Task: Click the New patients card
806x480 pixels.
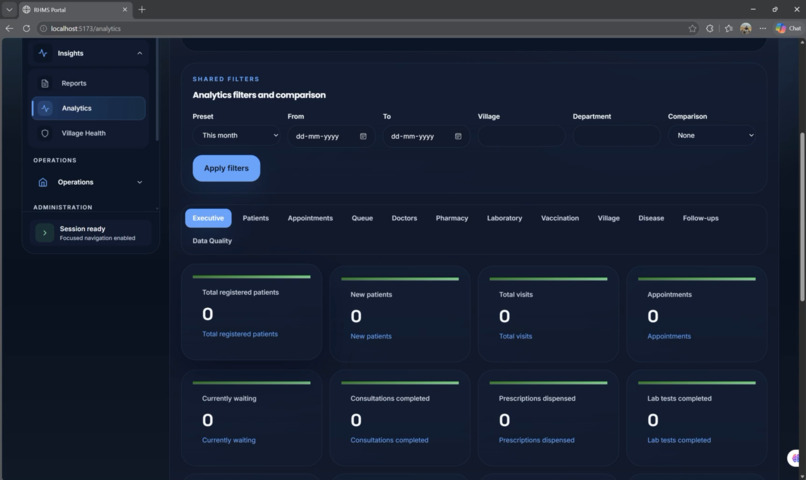Action: click(x=400, y=313)
